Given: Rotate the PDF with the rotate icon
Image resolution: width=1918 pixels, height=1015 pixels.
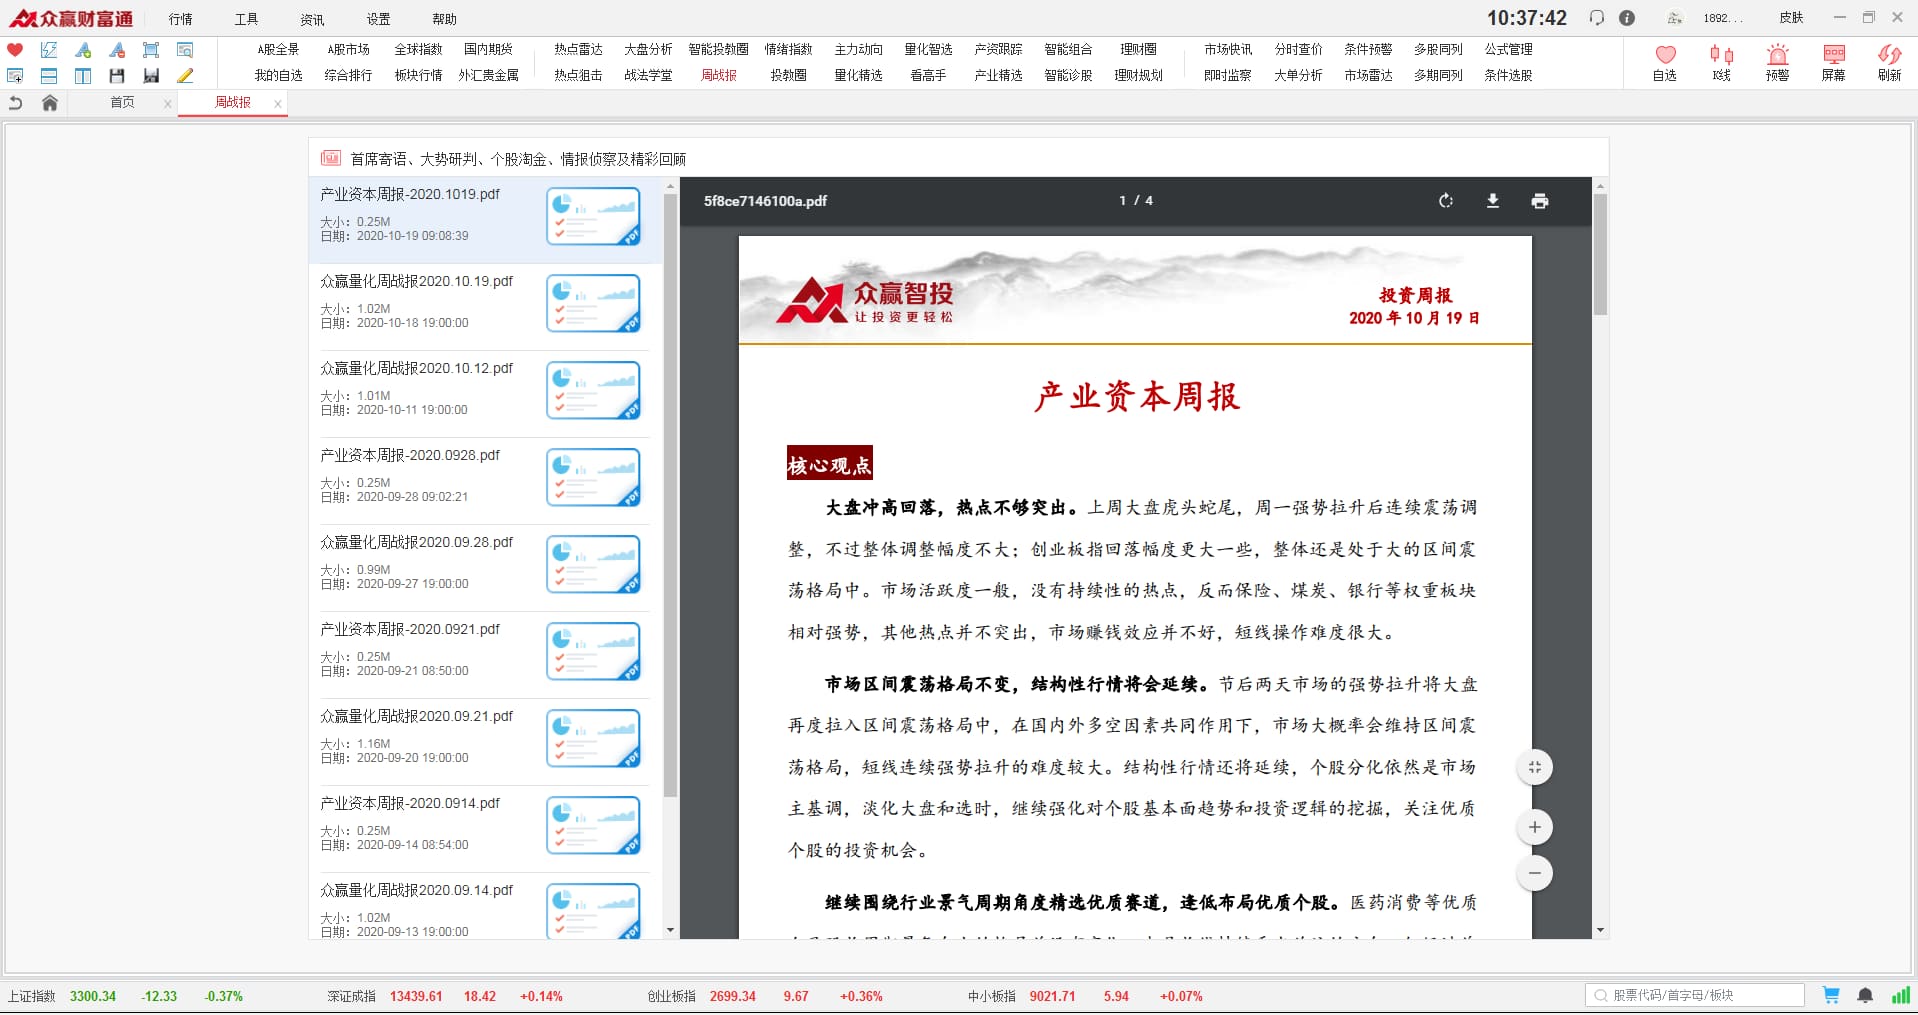Looking at the screenshot, I should [1446, 201].
